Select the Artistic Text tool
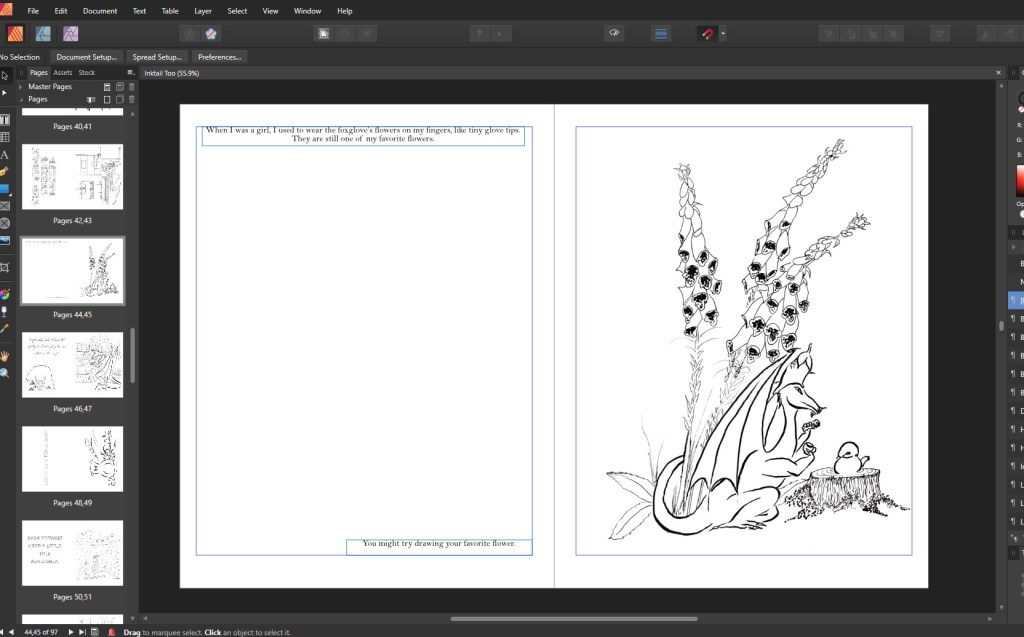1024x637 pixels. click(5, 155)
